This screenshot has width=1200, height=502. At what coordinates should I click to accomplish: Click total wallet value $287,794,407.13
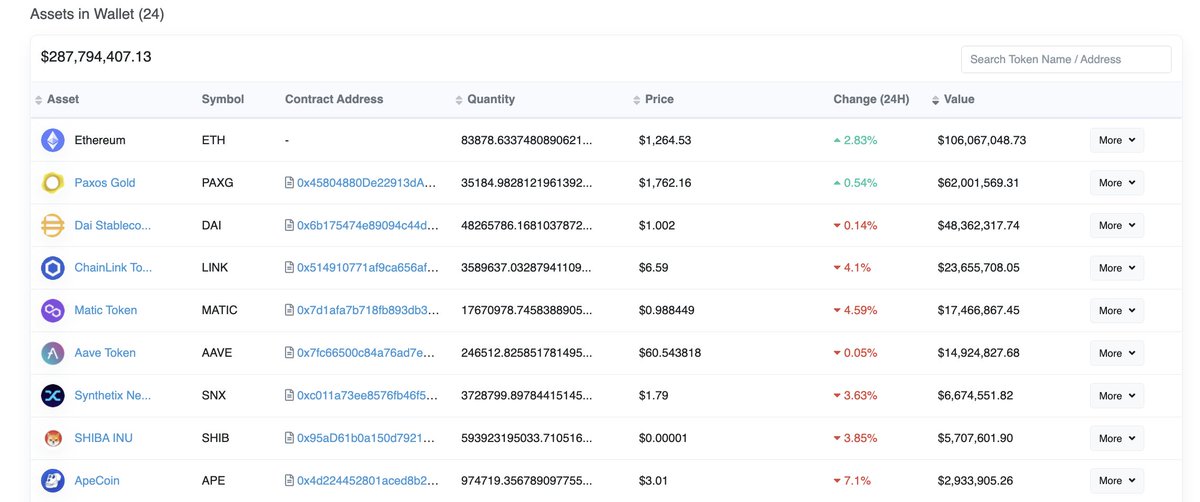96,57
